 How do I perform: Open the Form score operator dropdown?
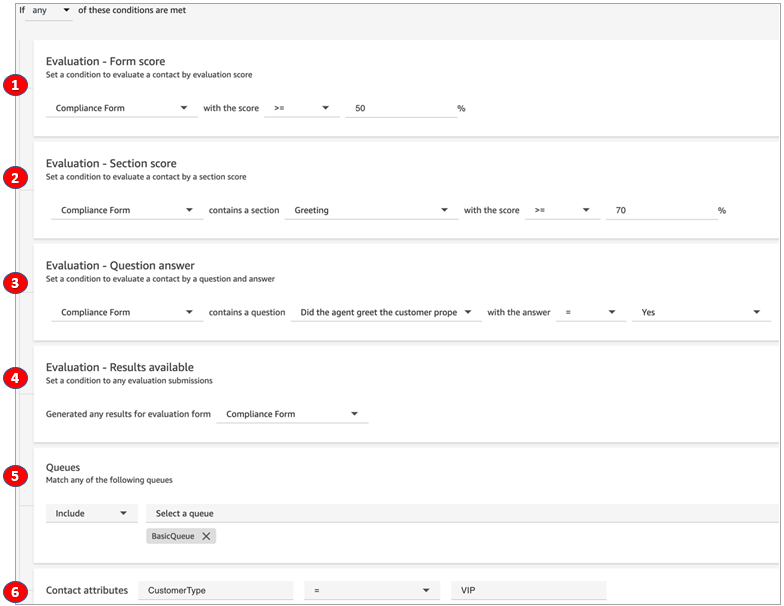click(x=301, y=108)
